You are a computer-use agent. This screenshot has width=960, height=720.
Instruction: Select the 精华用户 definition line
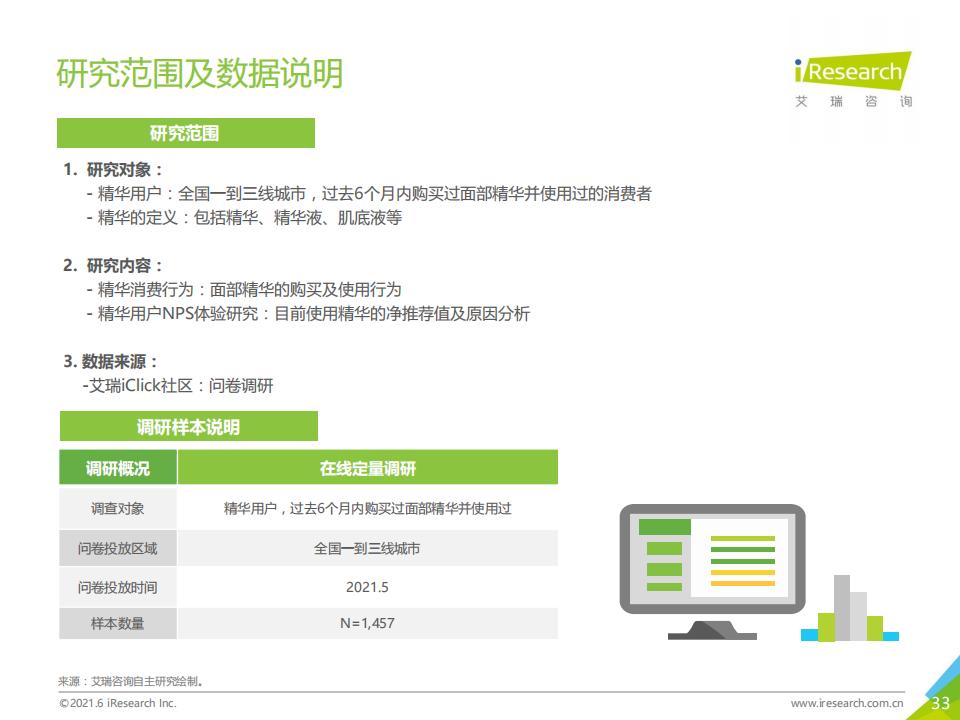[x=369, y=194]
